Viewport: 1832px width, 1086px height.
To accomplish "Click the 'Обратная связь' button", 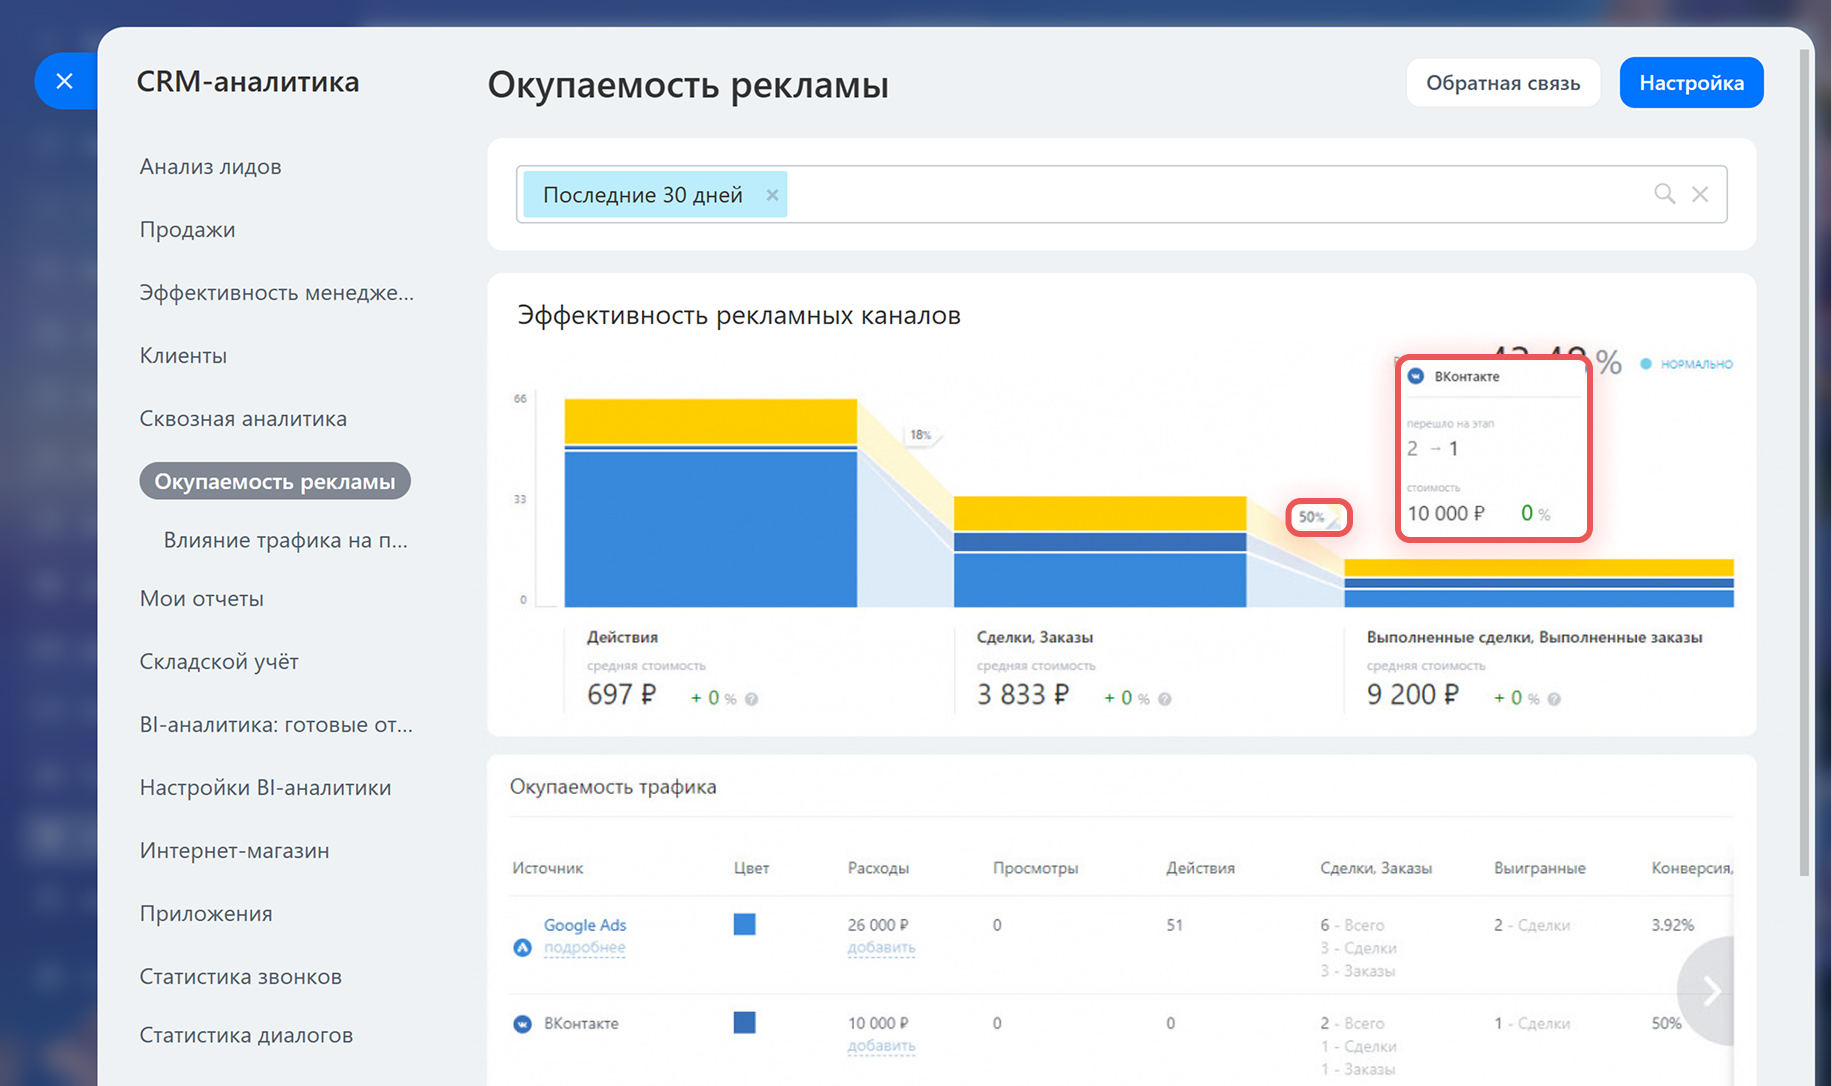I will (x=1503, y=83).
